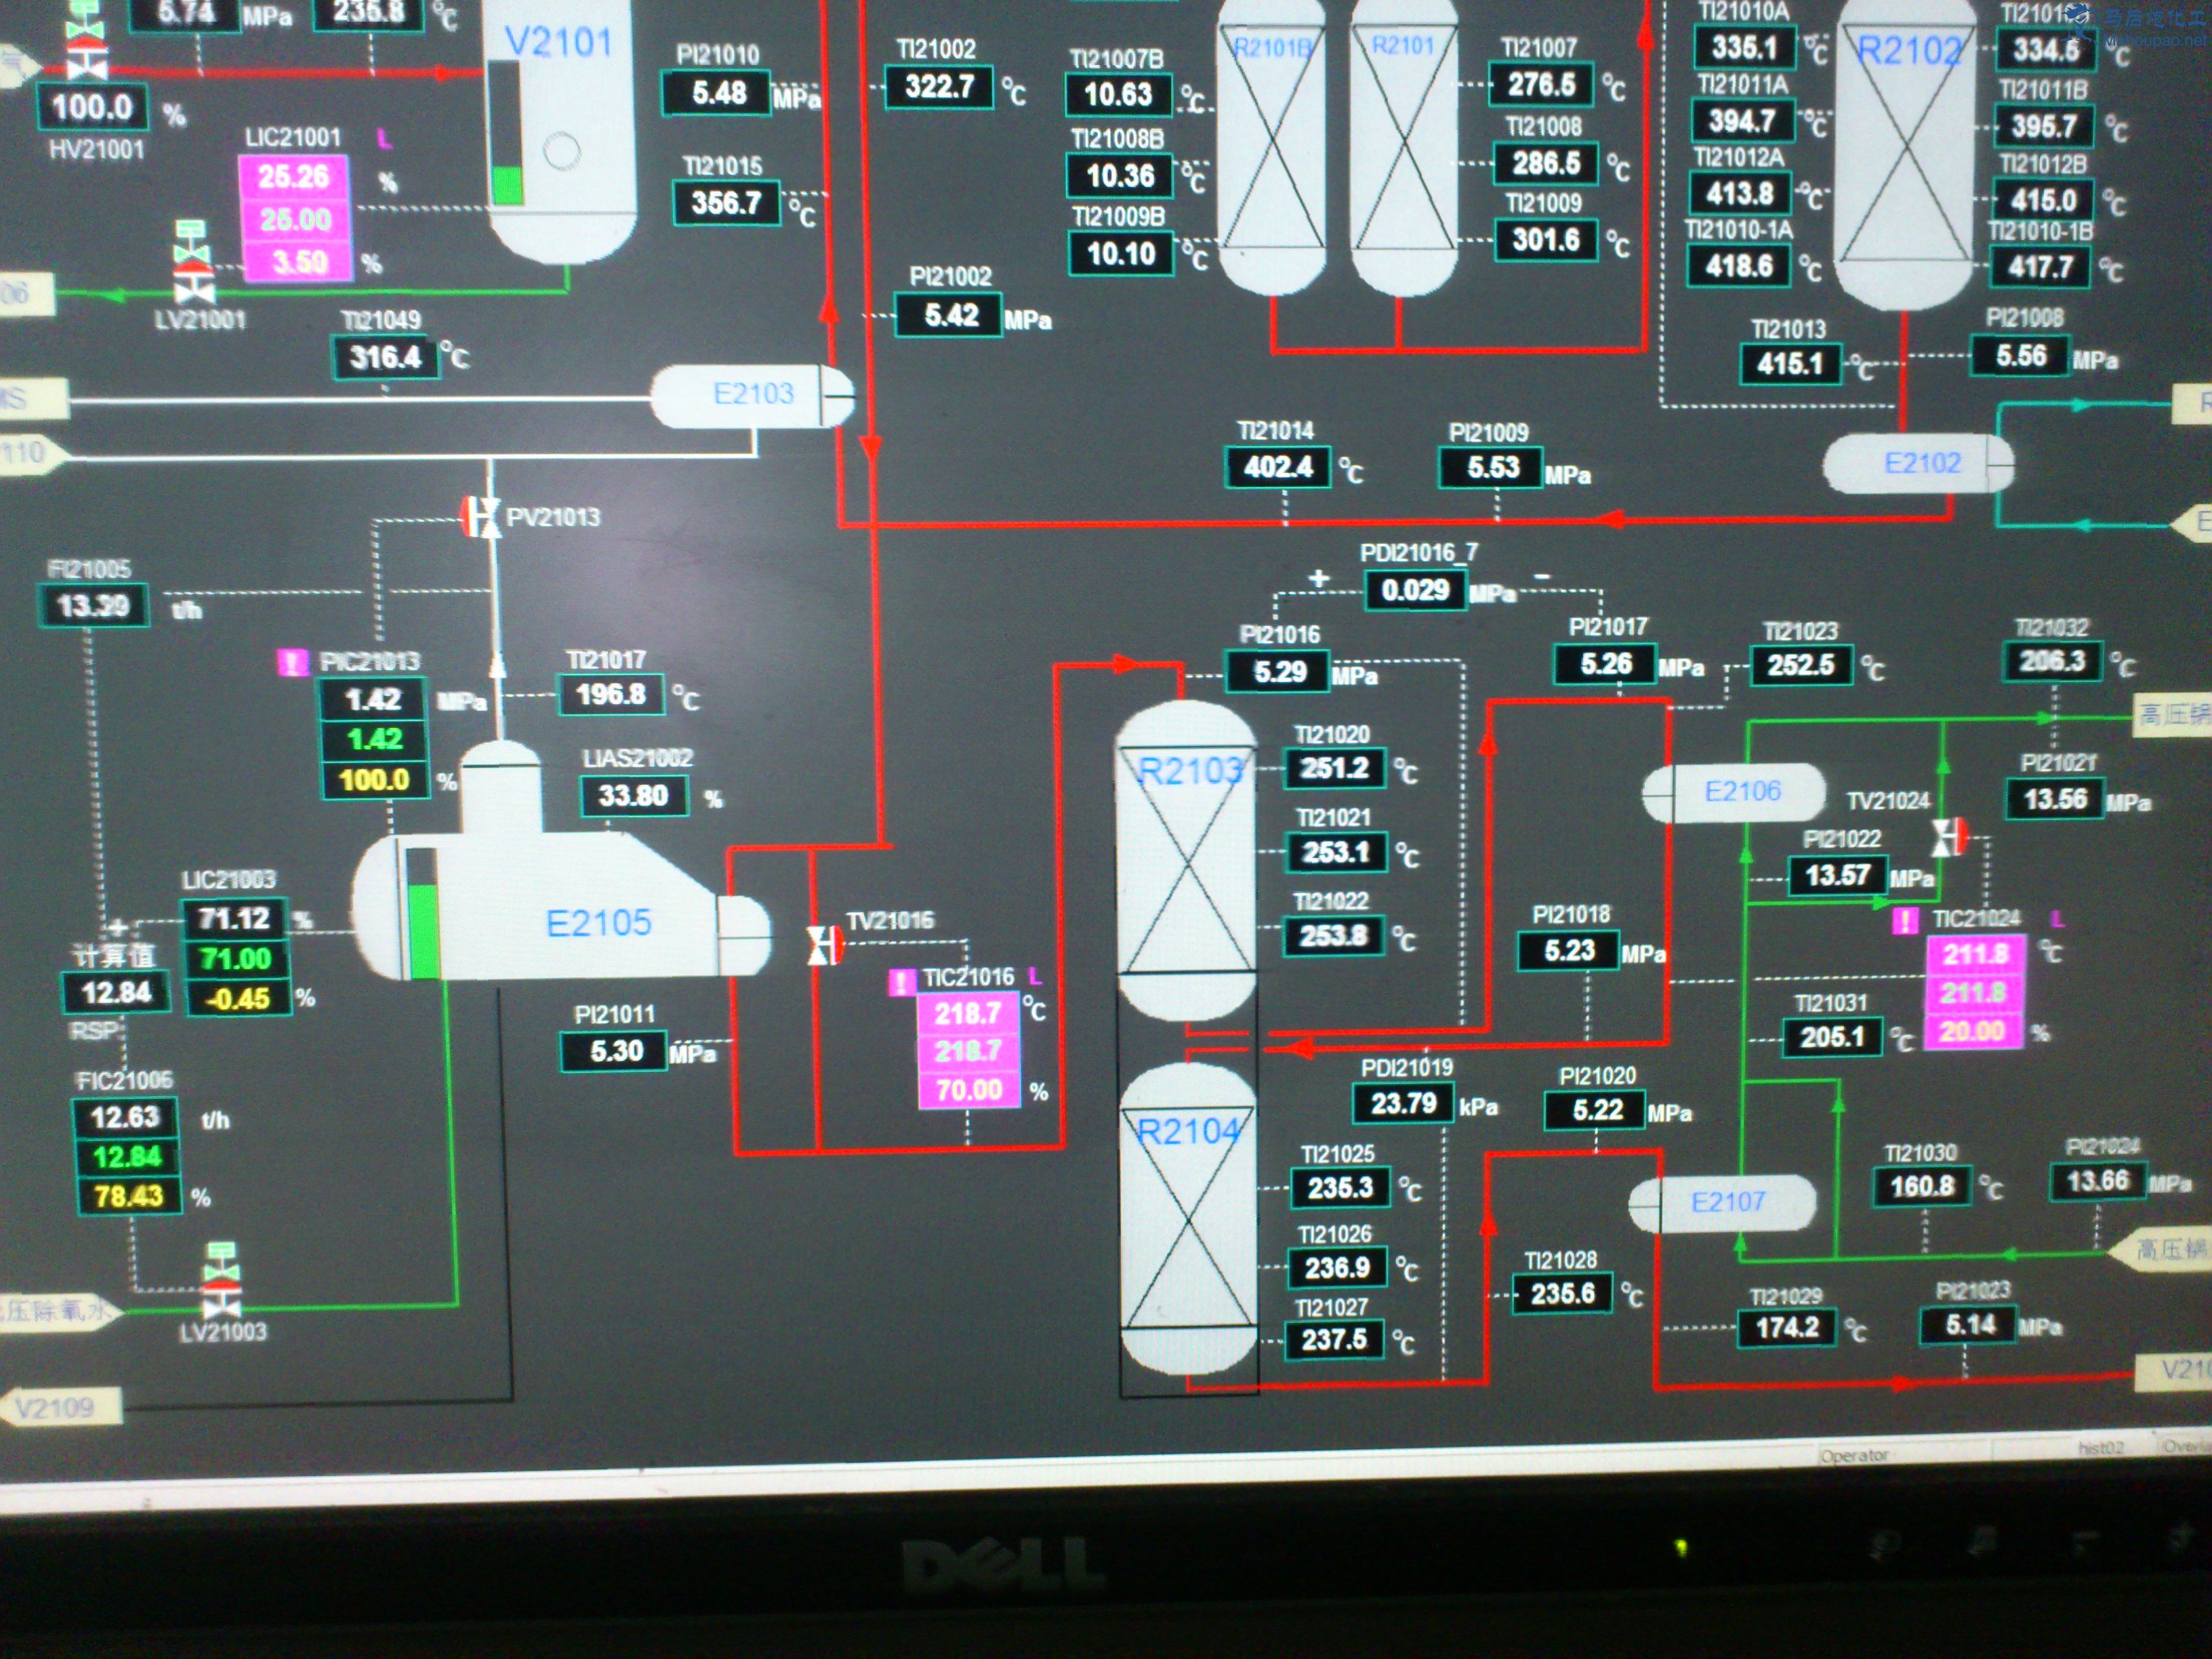The image size is (2212, 1659).
Task: Open the LV21003 valve symbol
Action: click(221, 1281)
